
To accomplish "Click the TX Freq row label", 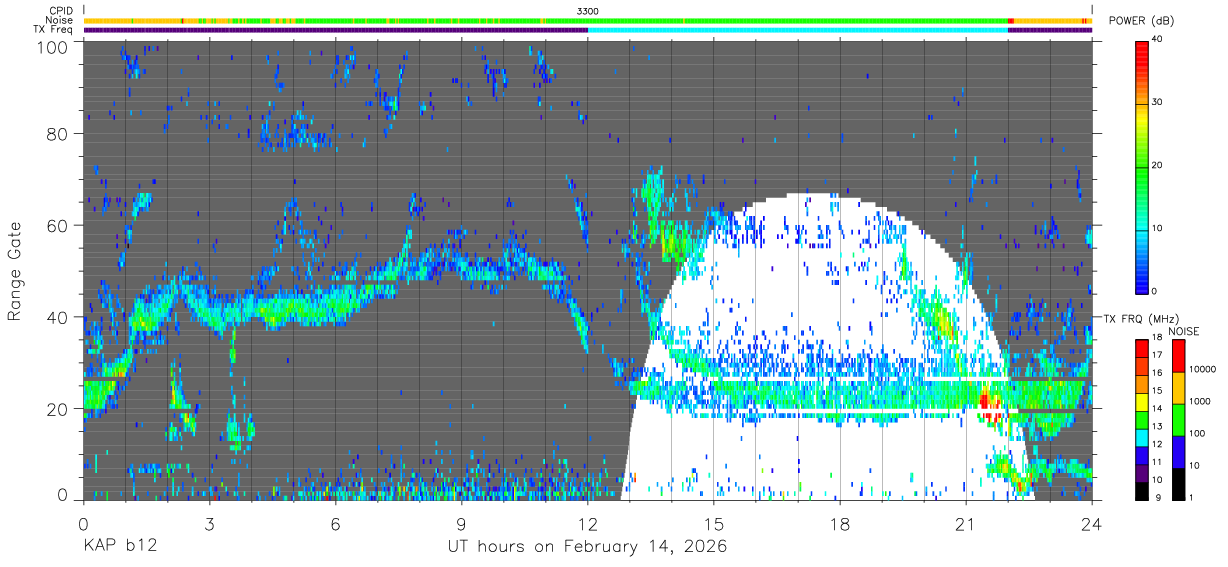I will 54,30.
